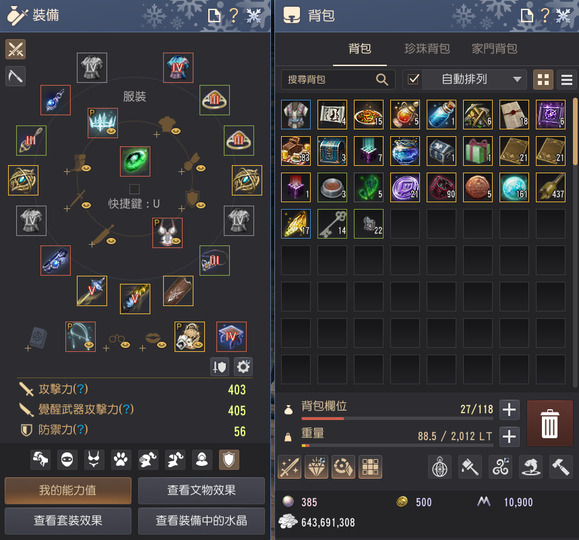Expand the 自動排列 dropdown arrow
Image resolution: width=579 pixels, height=540 pixels.
point(517,79)
